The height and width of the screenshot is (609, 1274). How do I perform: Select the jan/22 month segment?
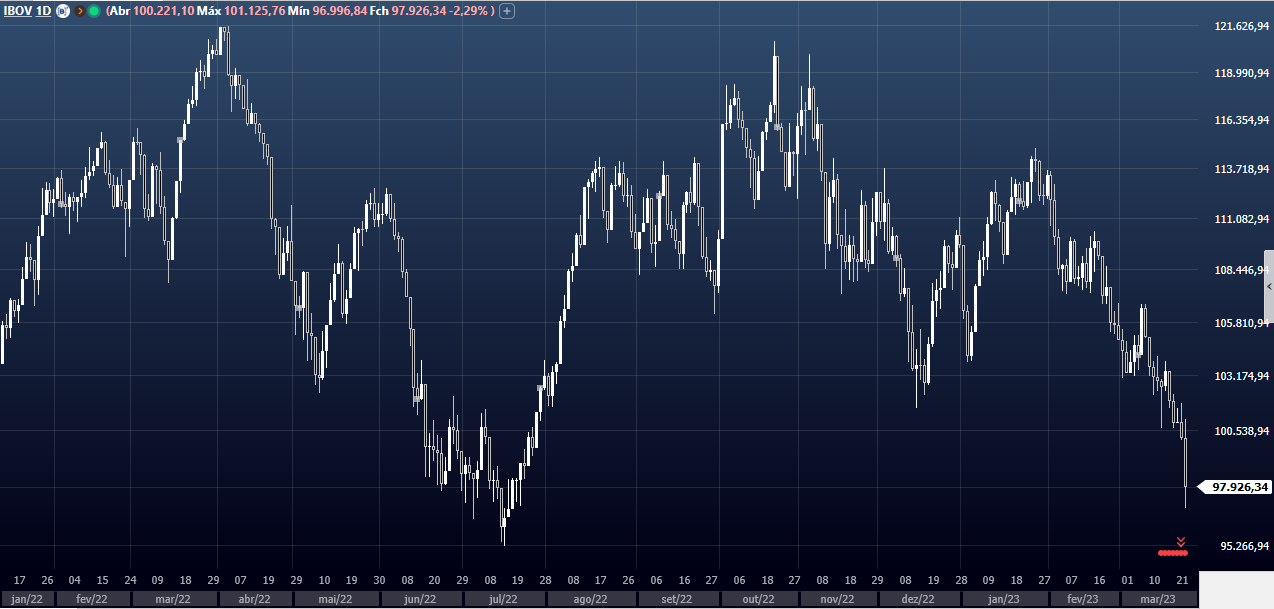27,599
